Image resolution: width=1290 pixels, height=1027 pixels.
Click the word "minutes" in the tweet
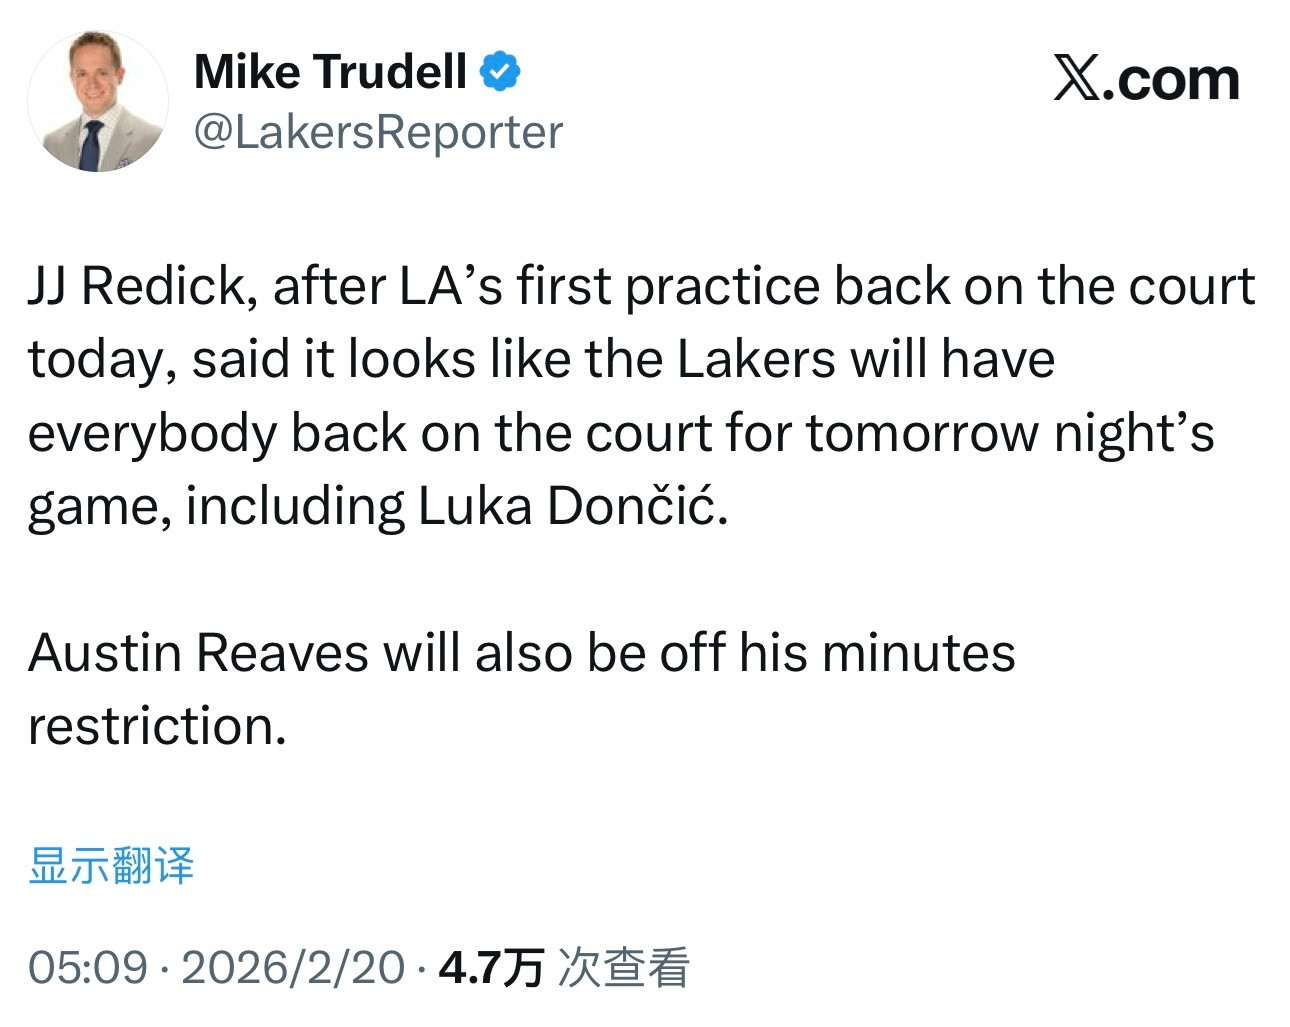pyautogui.click(x=918, y=653)
